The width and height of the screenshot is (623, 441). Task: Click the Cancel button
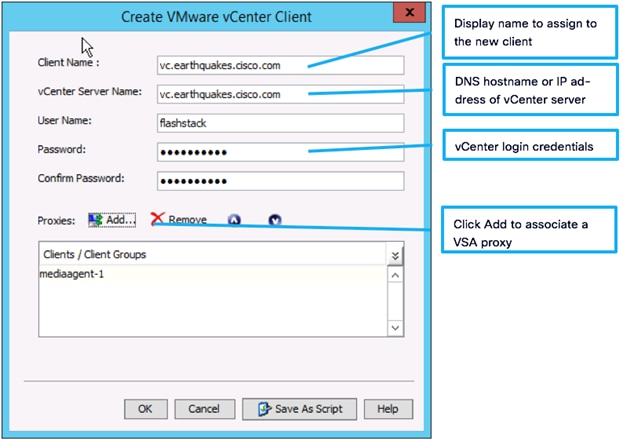pyautogui.click(x=204, y=409)
